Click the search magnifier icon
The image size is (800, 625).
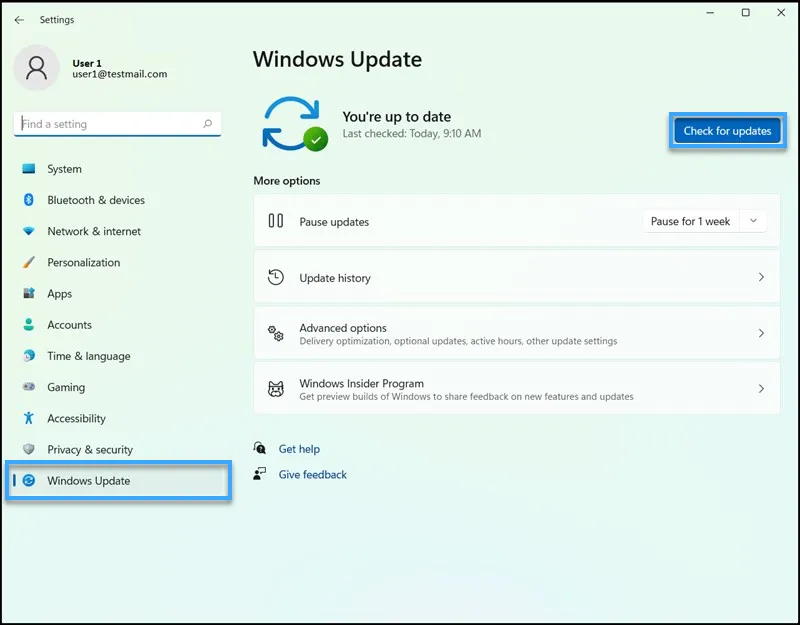[208, 123]
